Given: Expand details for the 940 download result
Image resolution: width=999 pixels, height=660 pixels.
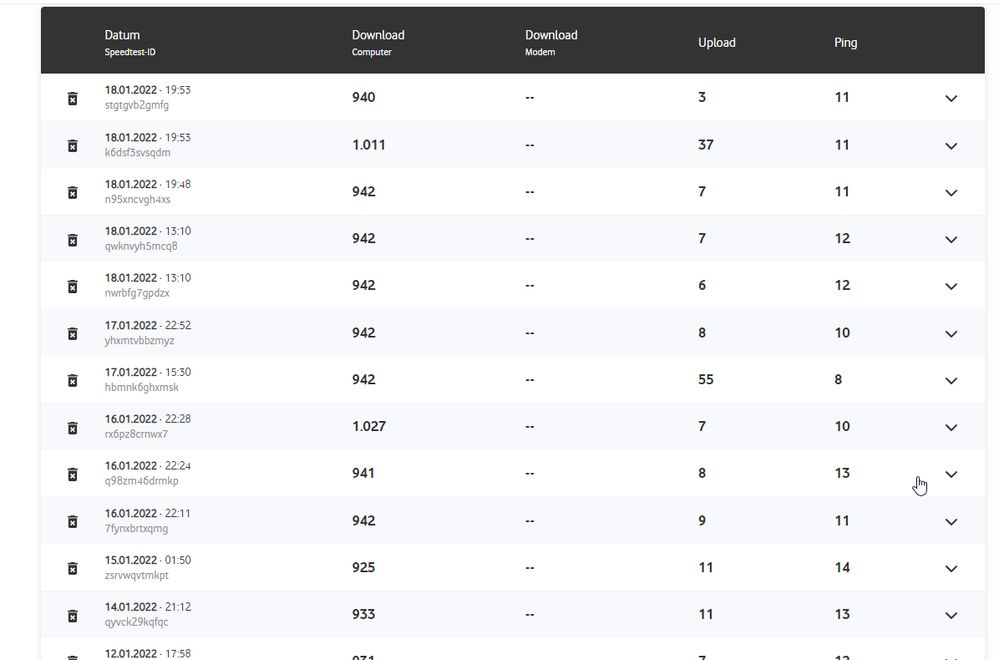Looking at the screenshot, I should (951, 98).
